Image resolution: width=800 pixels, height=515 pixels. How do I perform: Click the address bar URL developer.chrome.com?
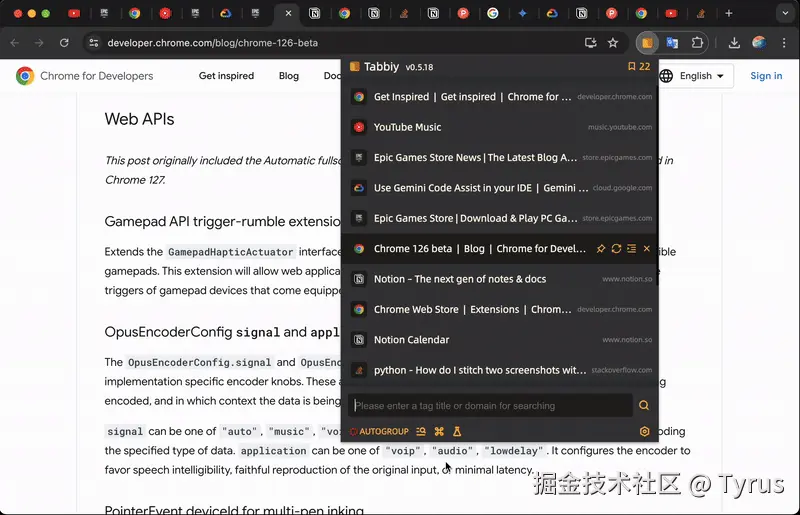(212, 43)
